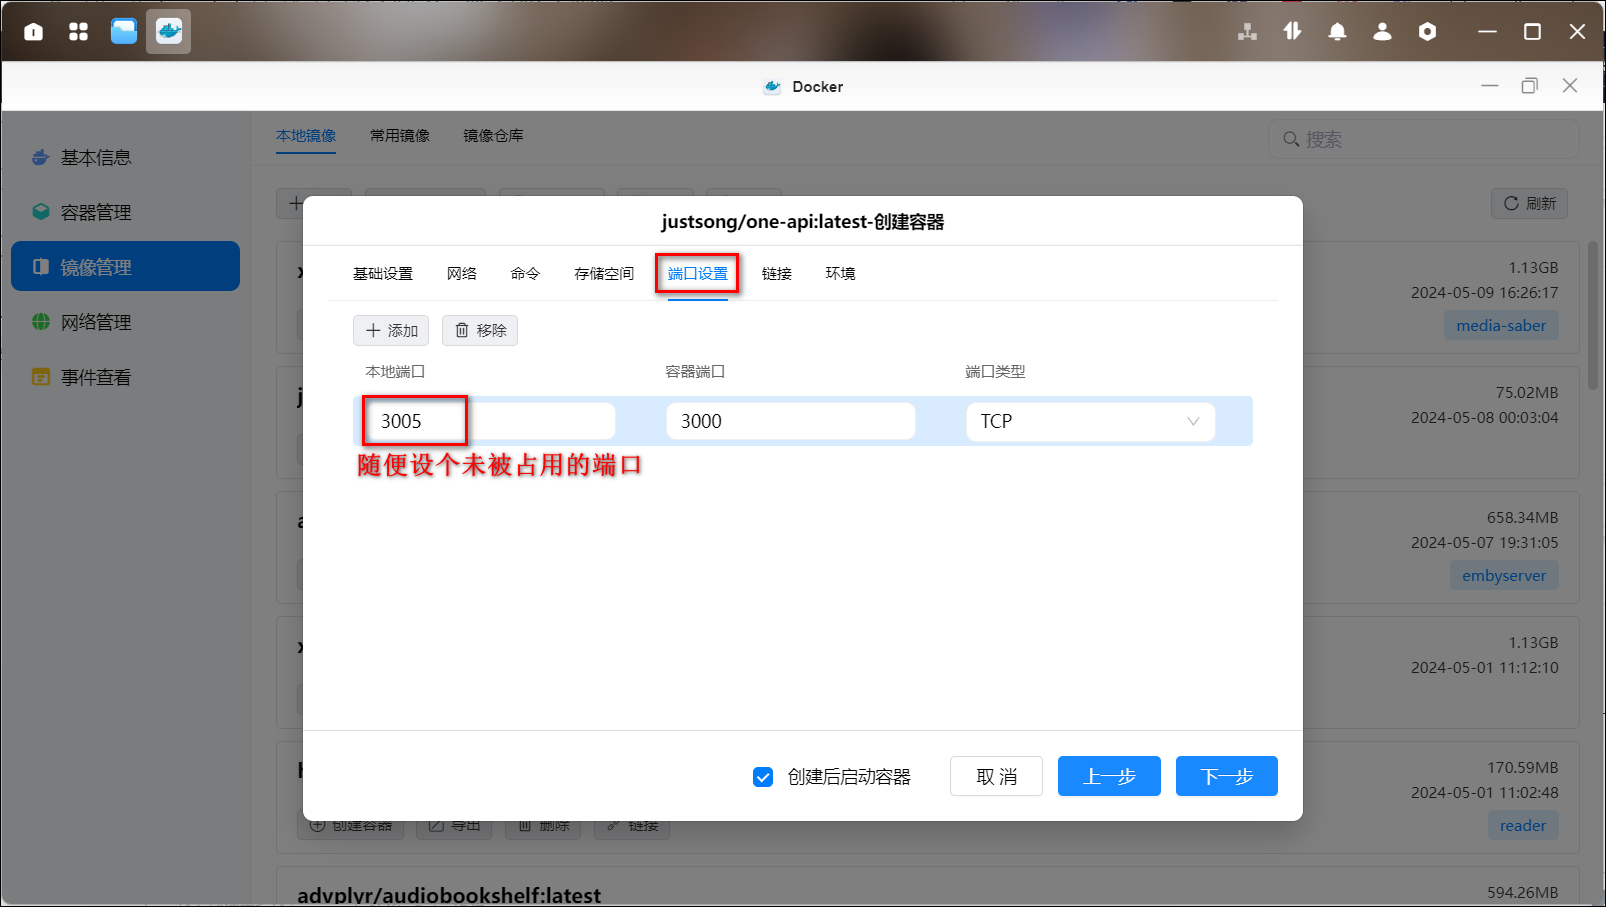Select 容器管理 in the sidebar
Image resolution: width=1606 pixels, height=907 pixels.
coord(96,212)
